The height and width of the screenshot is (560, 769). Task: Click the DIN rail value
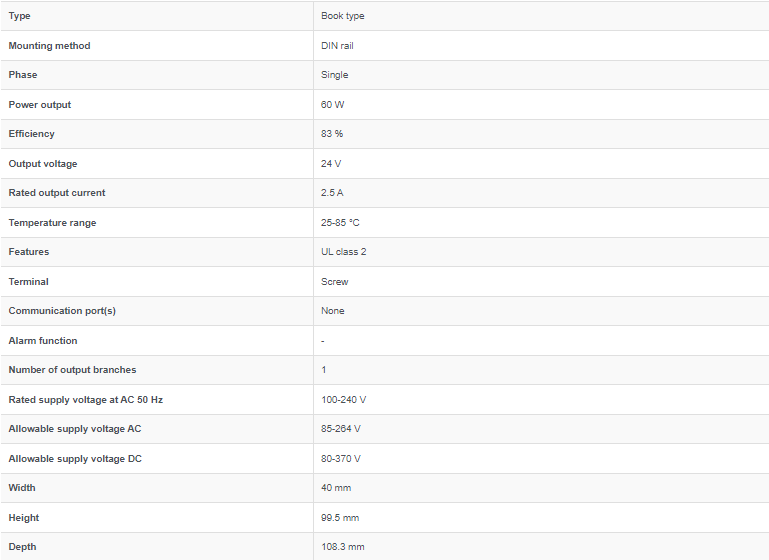point(338,46)
